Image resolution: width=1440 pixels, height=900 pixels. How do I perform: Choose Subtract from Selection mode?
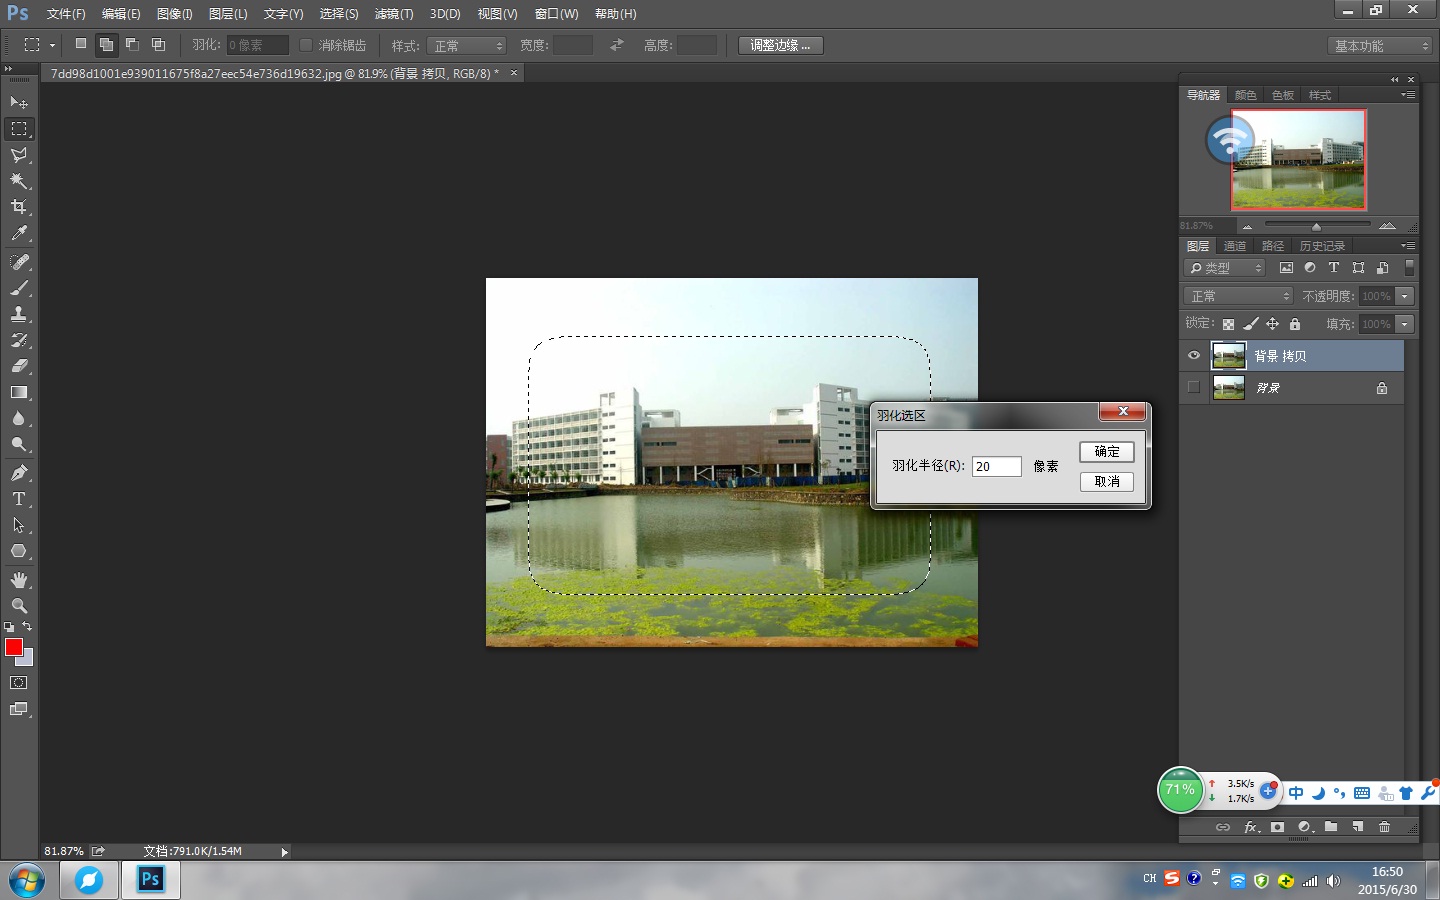point(132,45)
